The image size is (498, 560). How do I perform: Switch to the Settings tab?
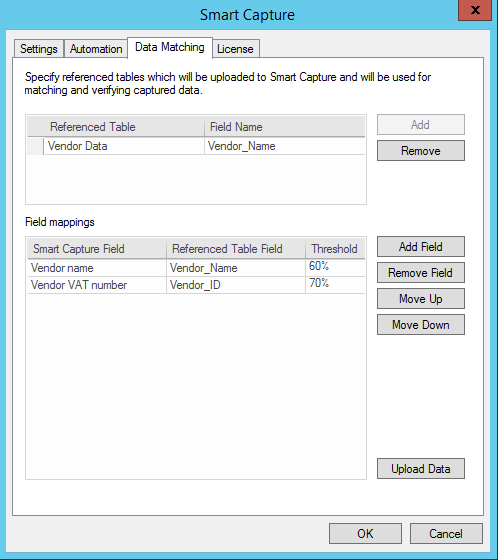pyautogui.click(x=39, y=49)
